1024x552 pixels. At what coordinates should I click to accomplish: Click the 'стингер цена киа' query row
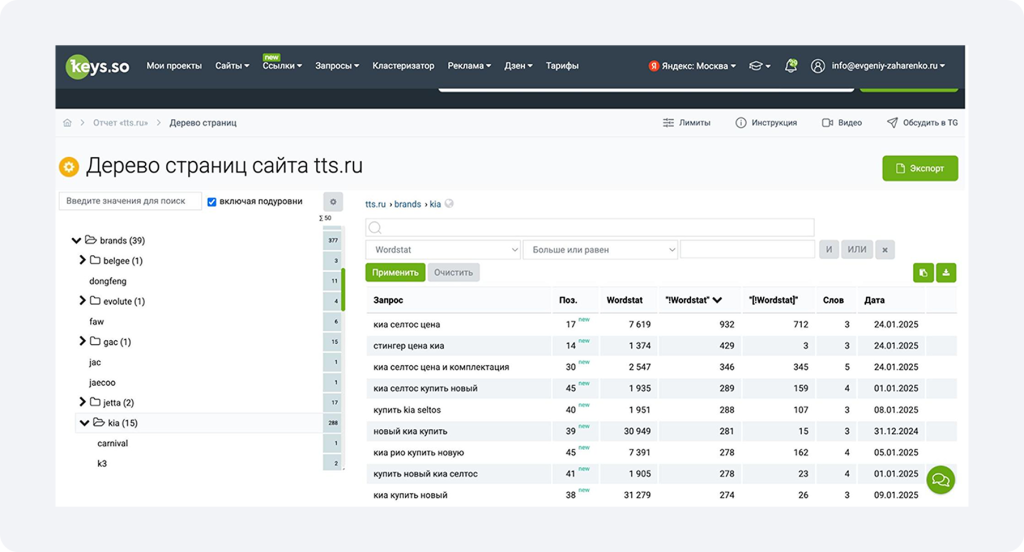(662, 346)
